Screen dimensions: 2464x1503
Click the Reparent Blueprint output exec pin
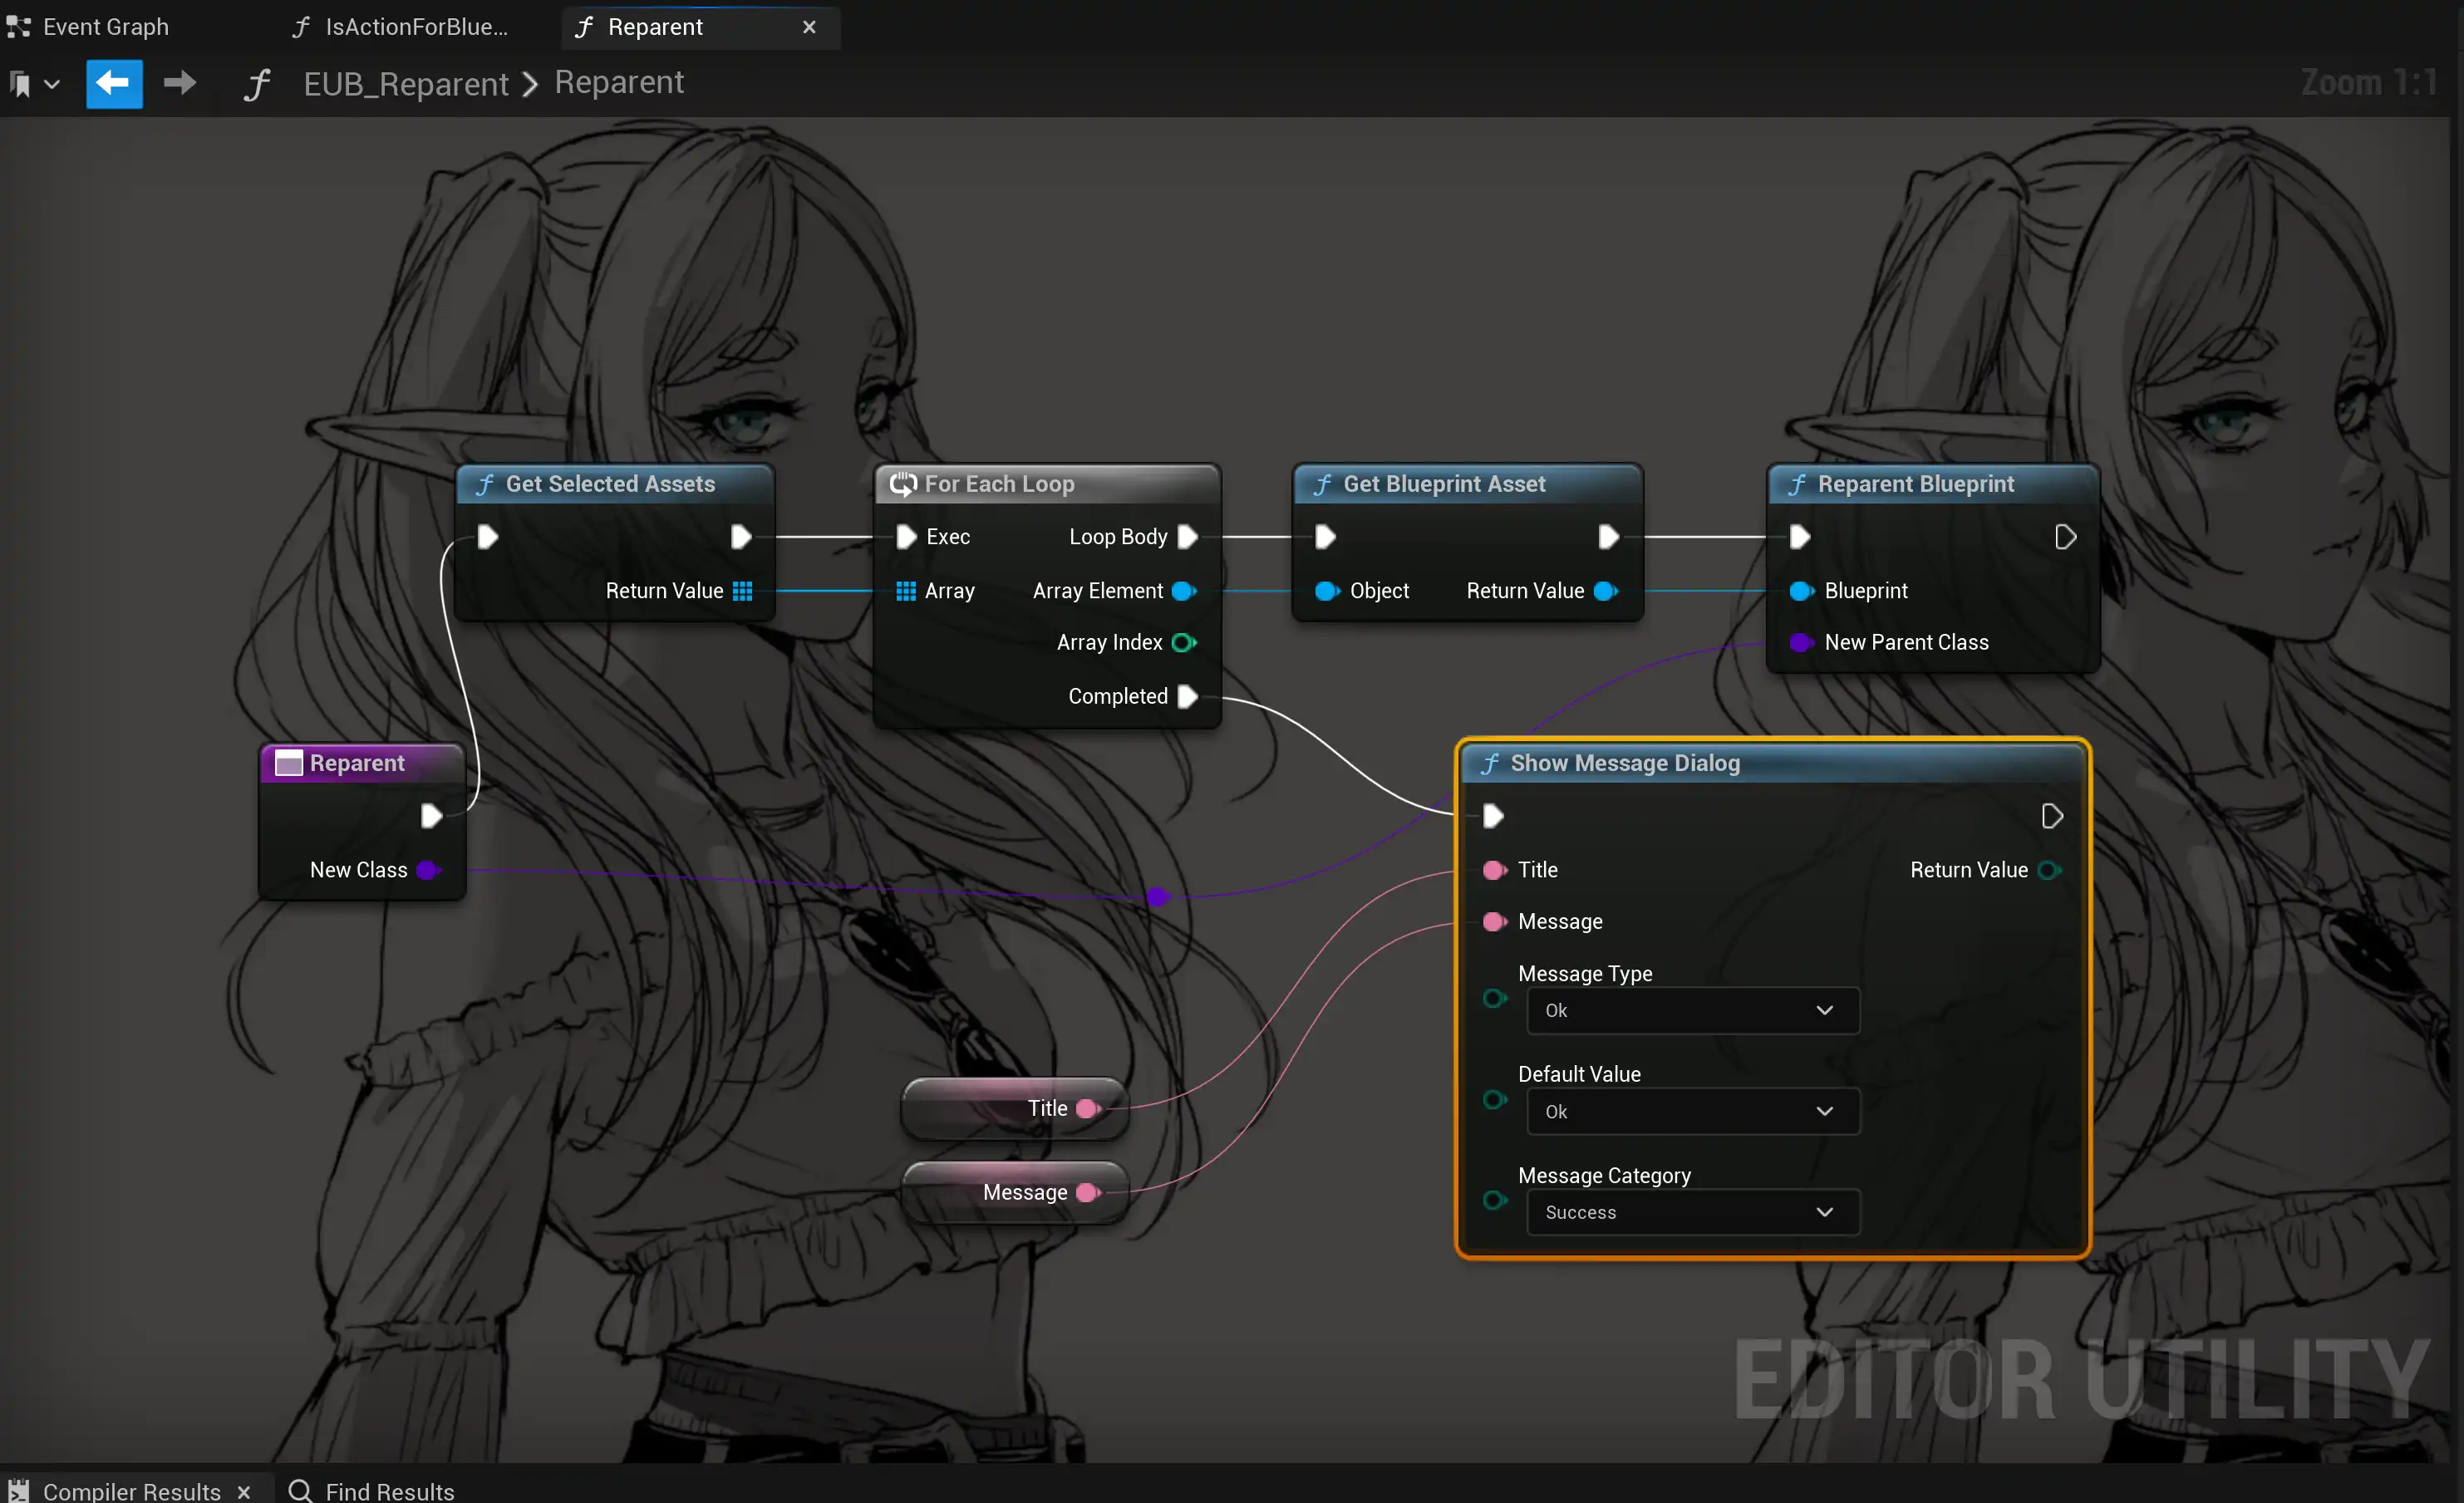(x=2064, y=537)
